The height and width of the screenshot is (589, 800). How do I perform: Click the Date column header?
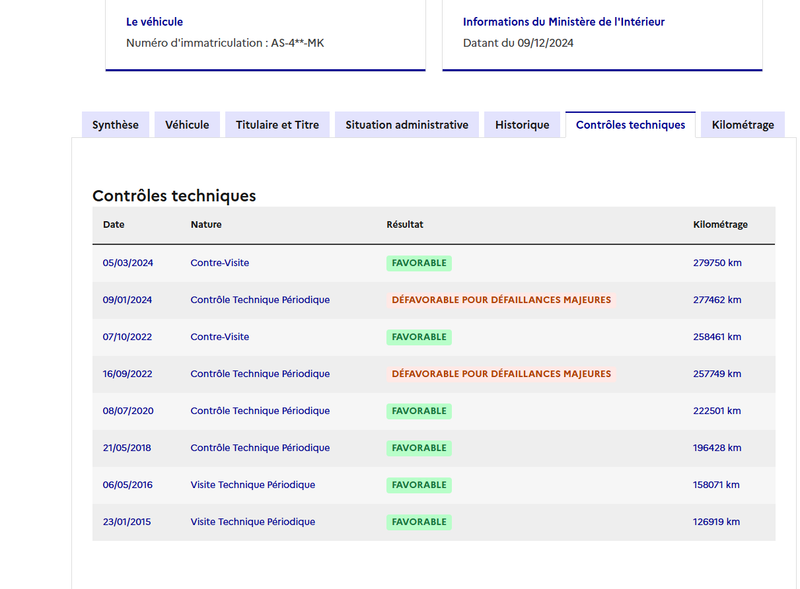(x=114, y=225)
